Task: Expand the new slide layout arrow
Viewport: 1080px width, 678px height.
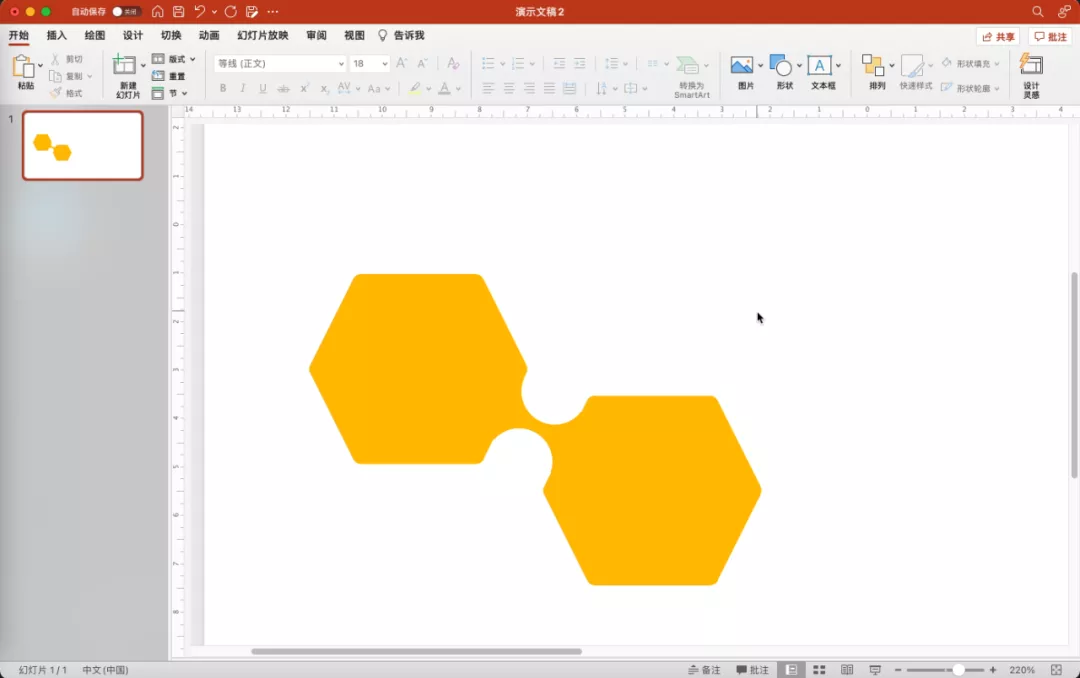Action: pos(143,65)
